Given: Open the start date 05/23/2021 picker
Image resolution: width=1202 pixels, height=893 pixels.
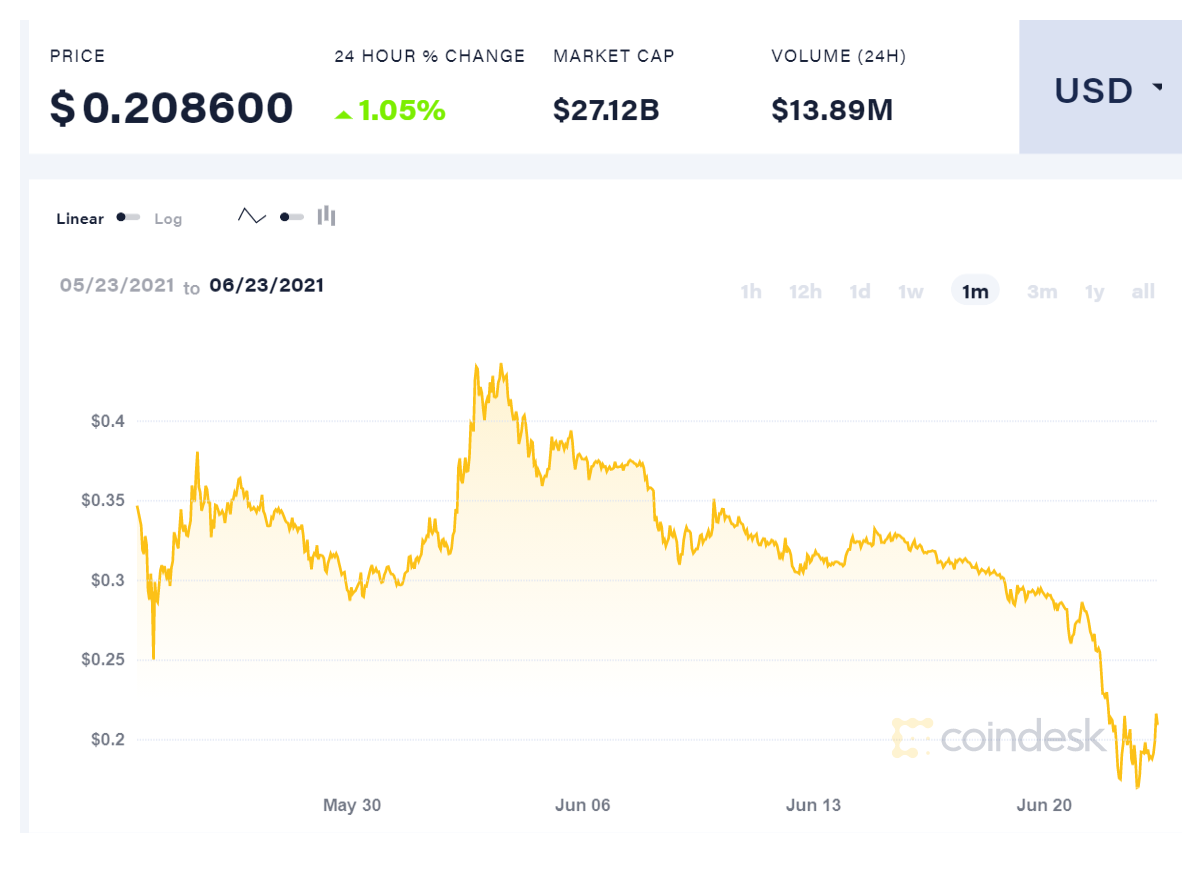Looking at the screenshot, I should tap(114, 285).
